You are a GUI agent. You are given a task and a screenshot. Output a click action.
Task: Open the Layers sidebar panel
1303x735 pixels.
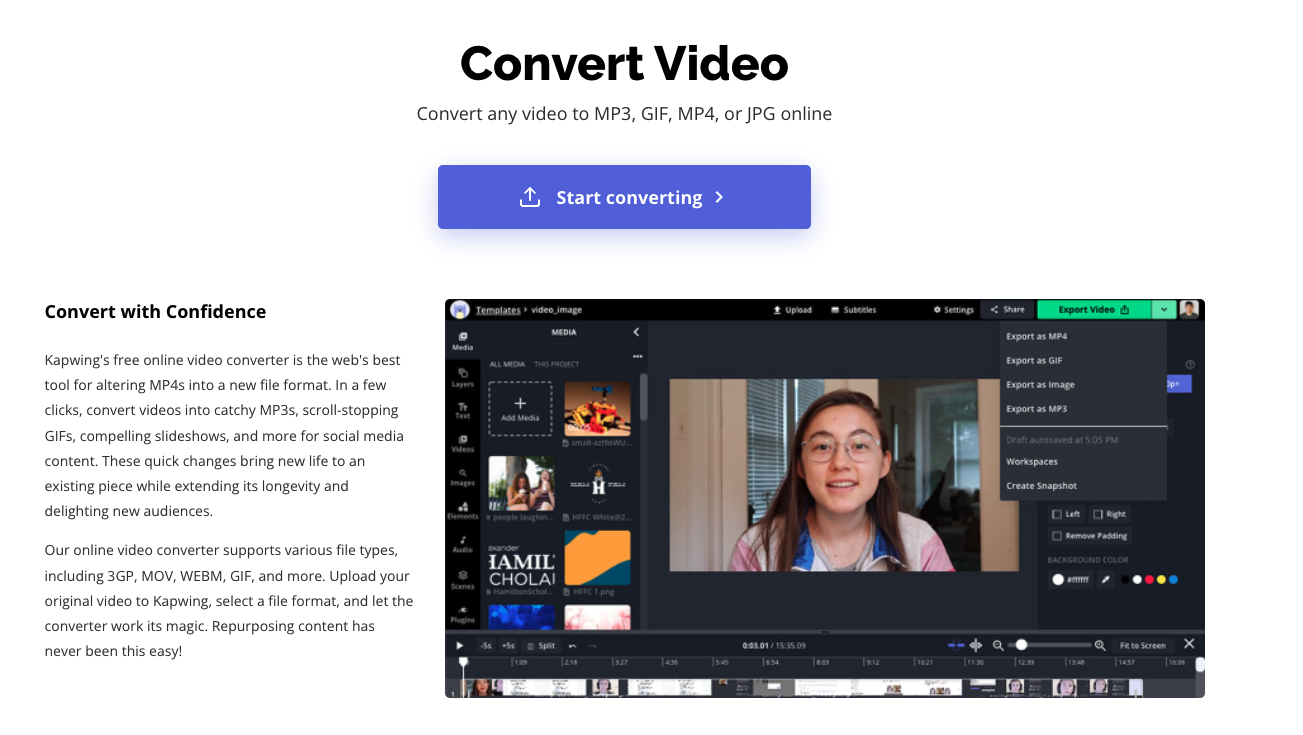[x=462, y=377]
